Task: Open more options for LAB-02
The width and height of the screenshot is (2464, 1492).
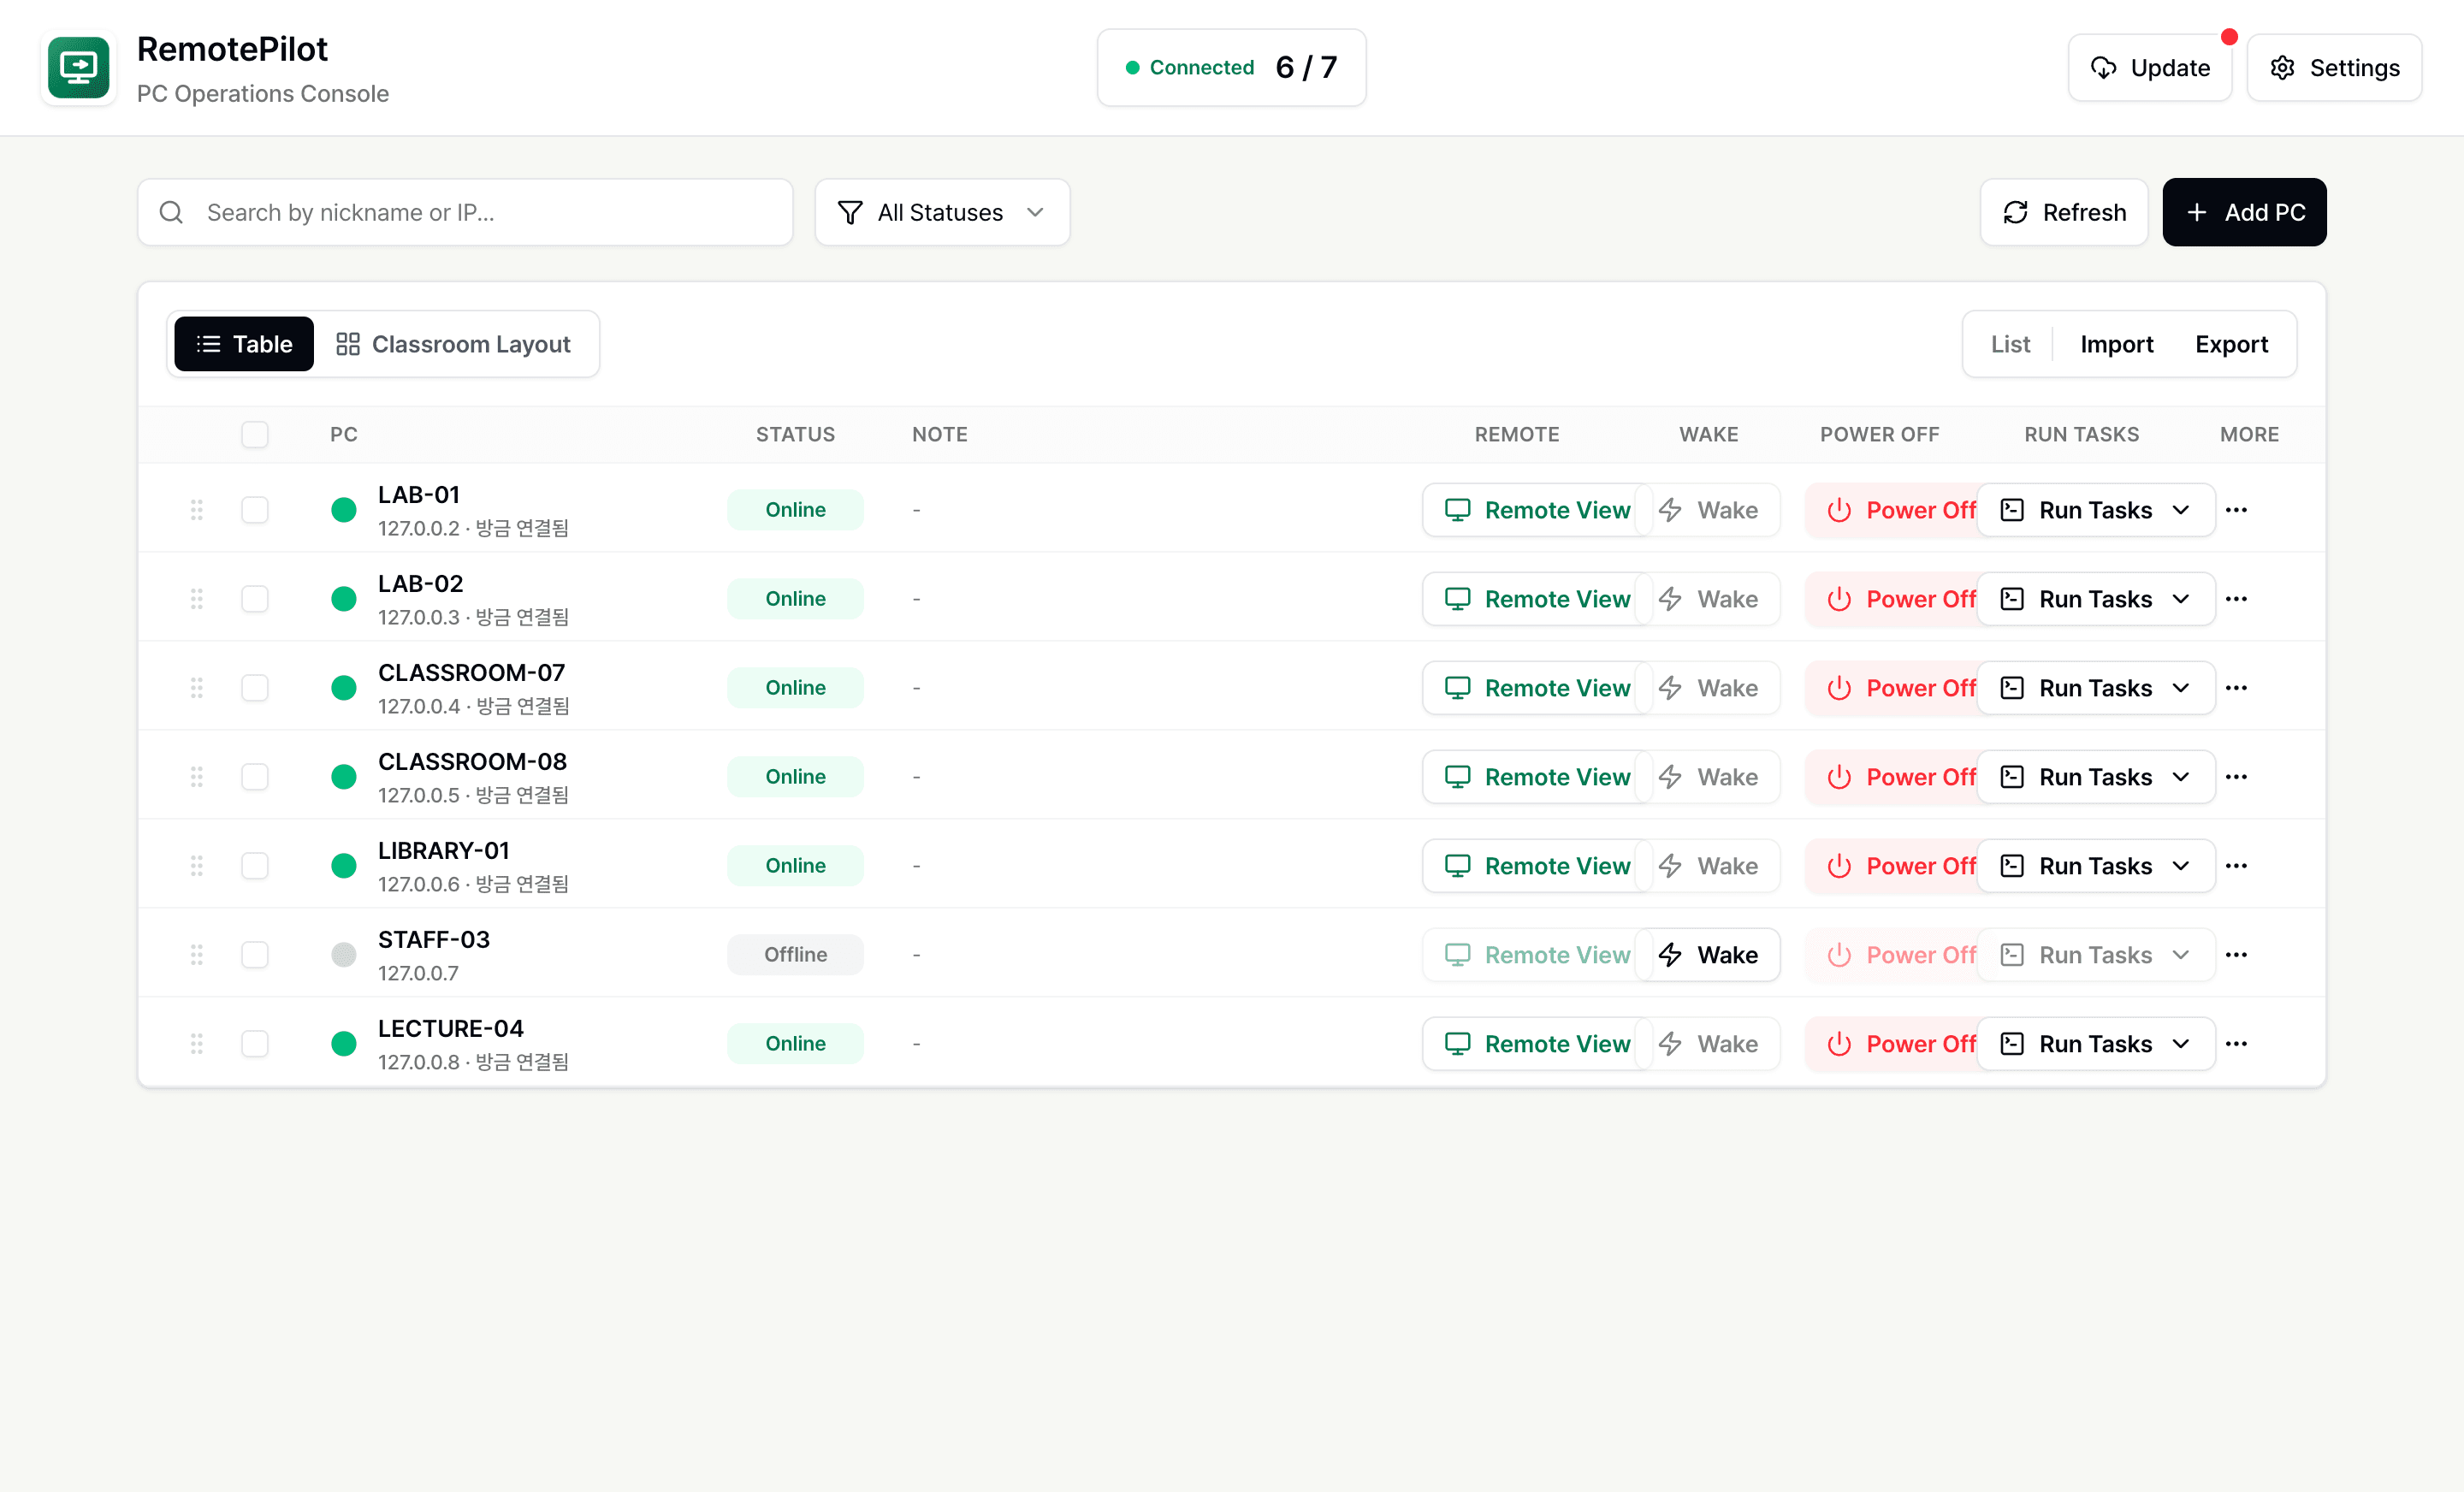Action: (x=2237, y=599)
